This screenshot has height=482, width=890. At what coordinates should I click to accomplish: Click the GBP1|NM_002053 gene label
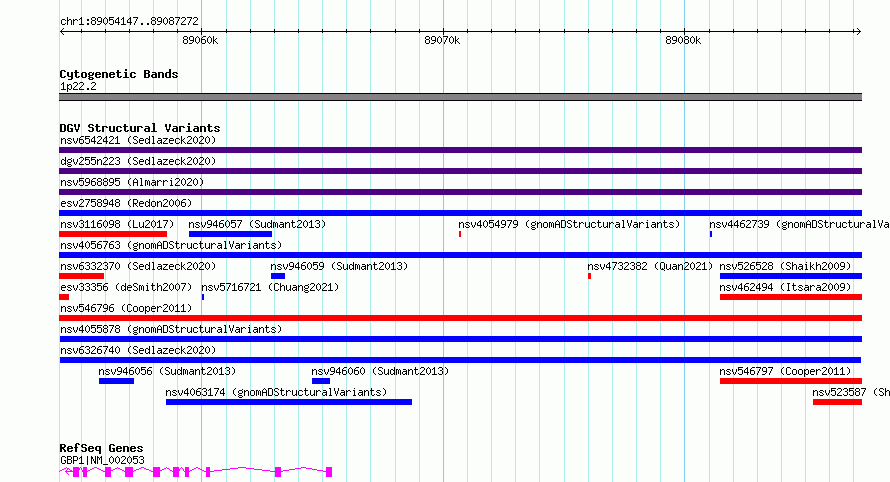click(102, 460)
